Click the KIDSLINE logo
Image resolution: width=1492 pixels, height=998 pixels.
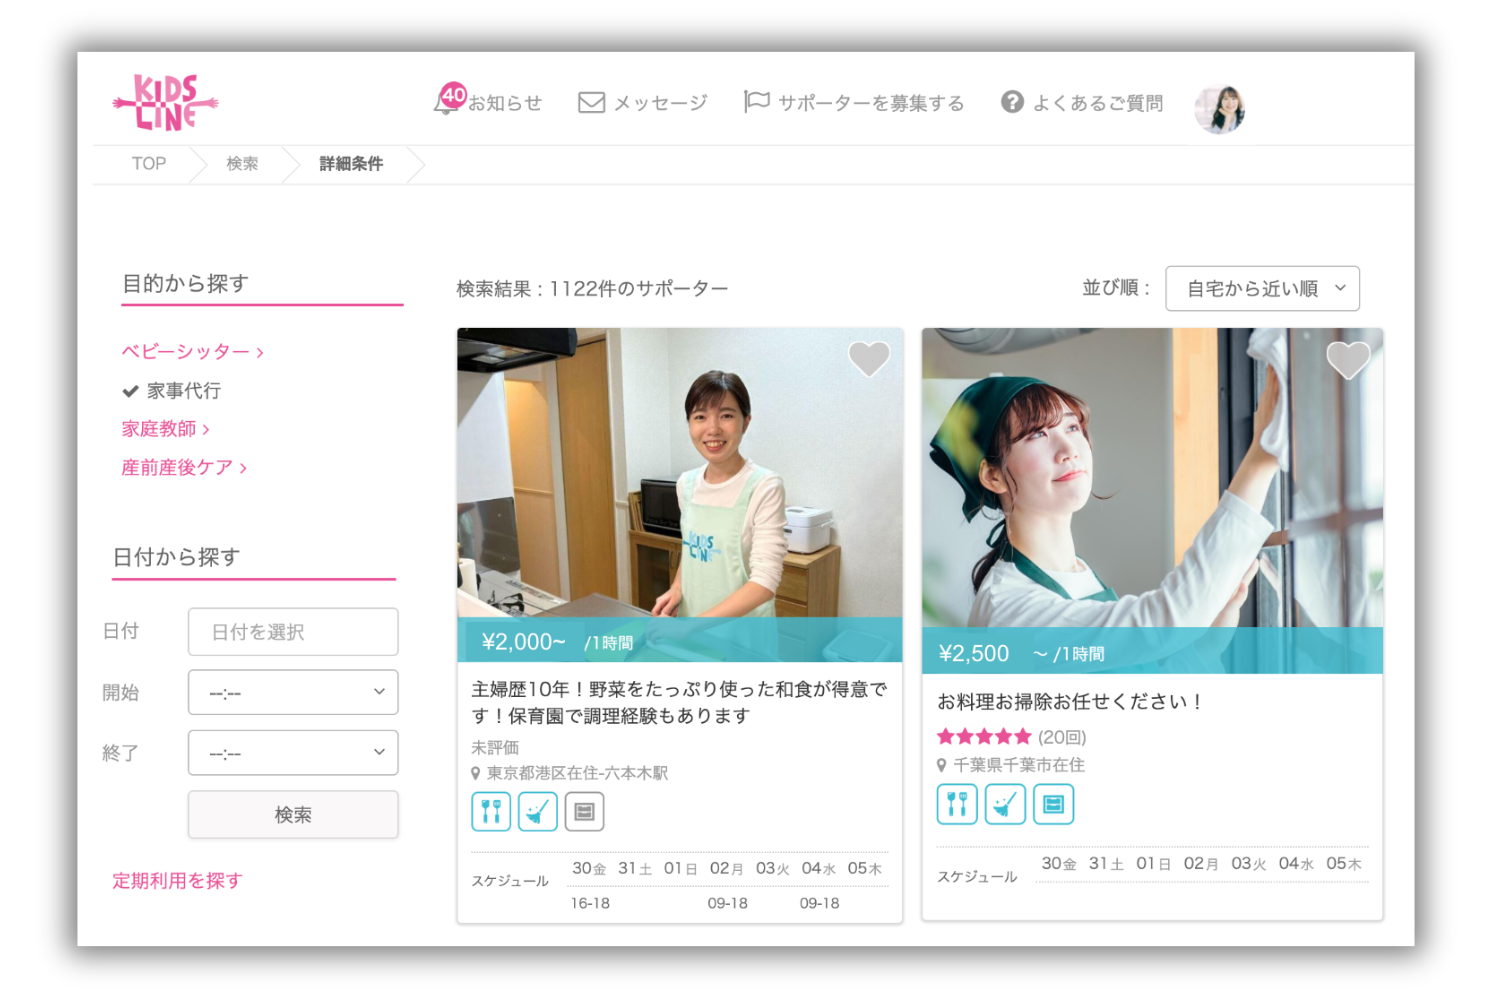point(165,103)
